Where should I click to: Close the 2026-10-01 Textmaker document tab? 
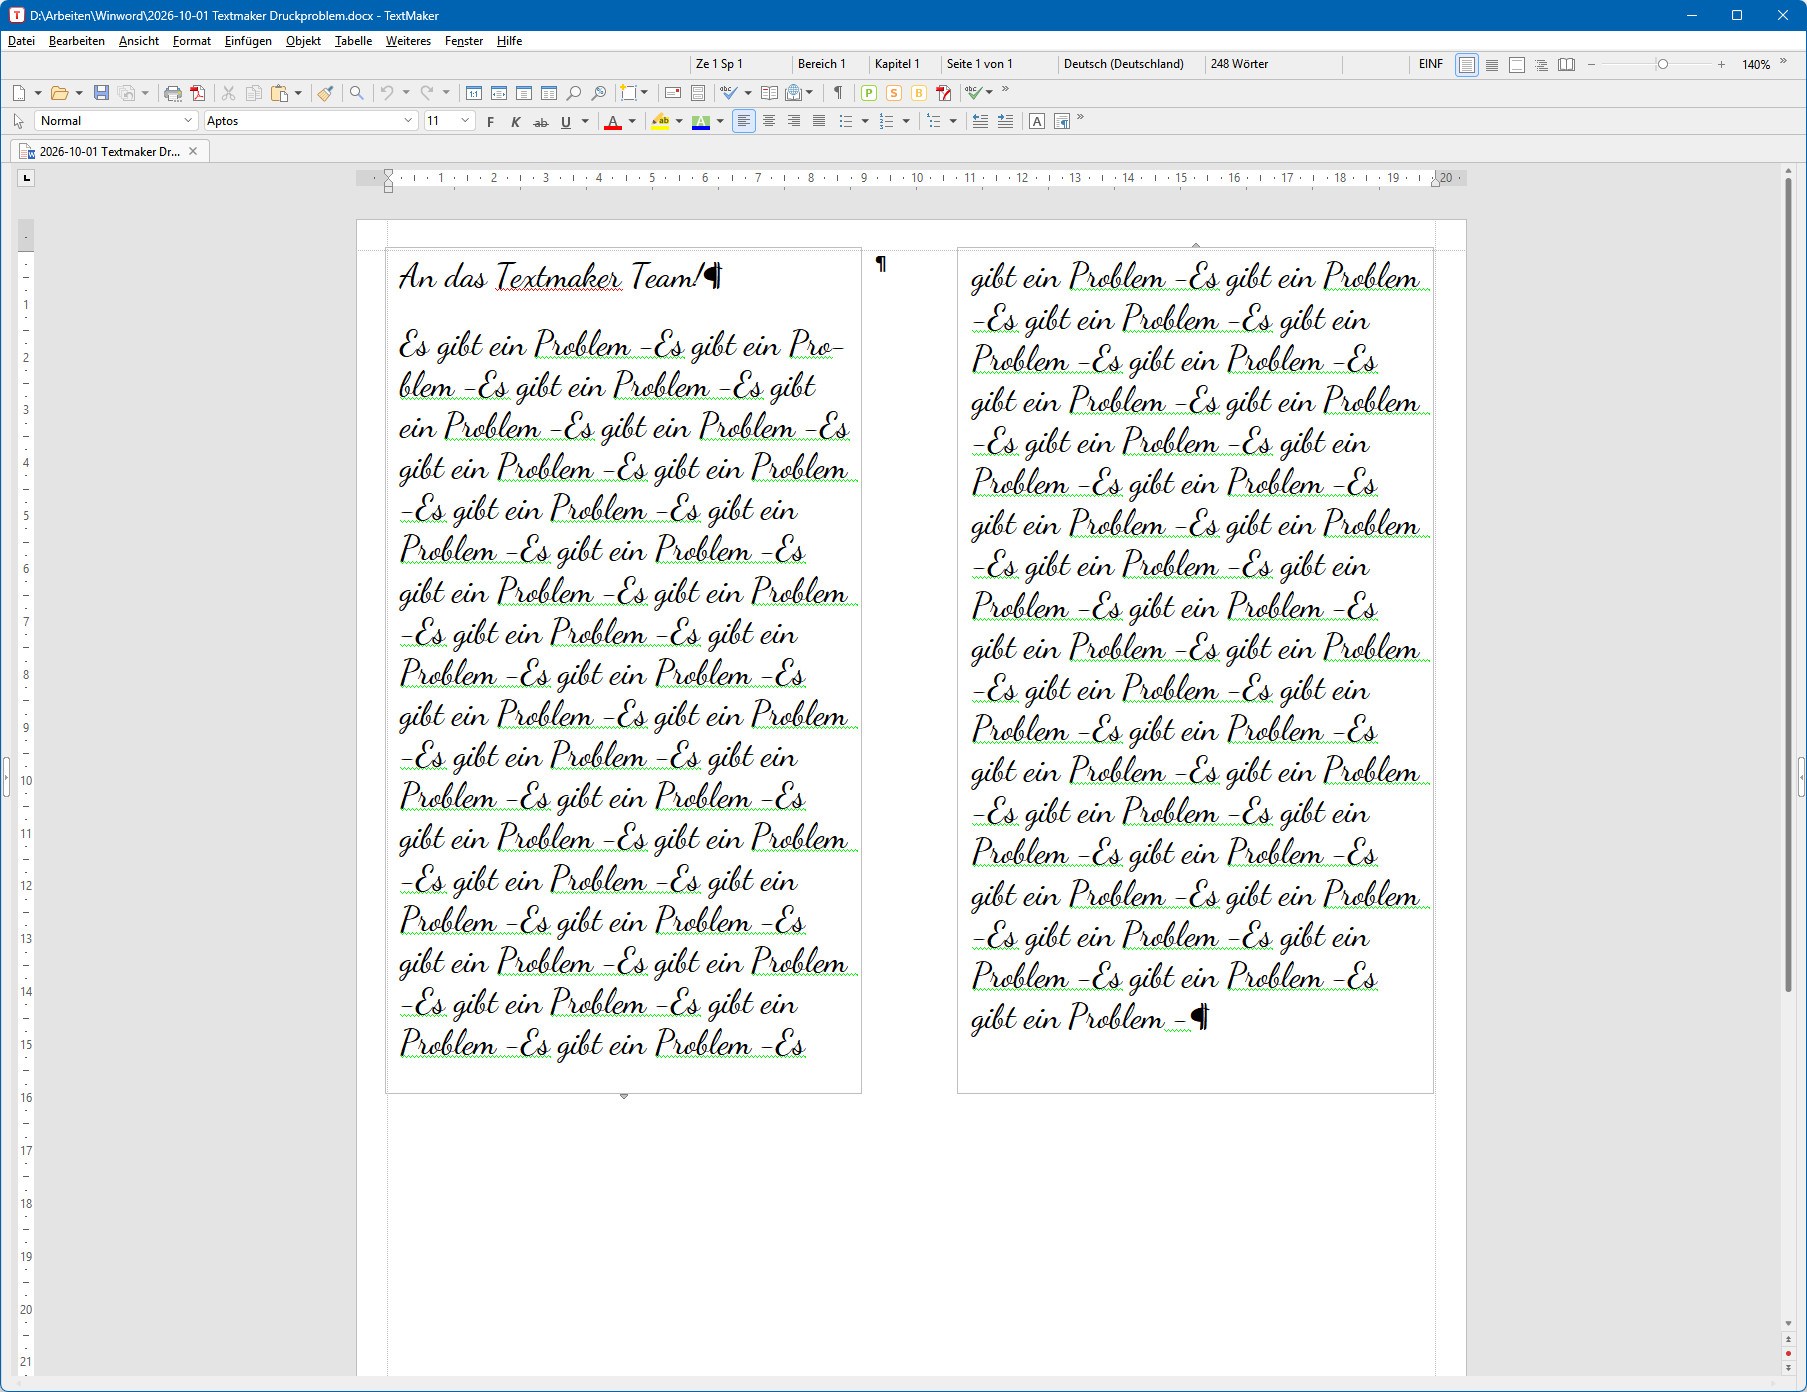(193, 151)
